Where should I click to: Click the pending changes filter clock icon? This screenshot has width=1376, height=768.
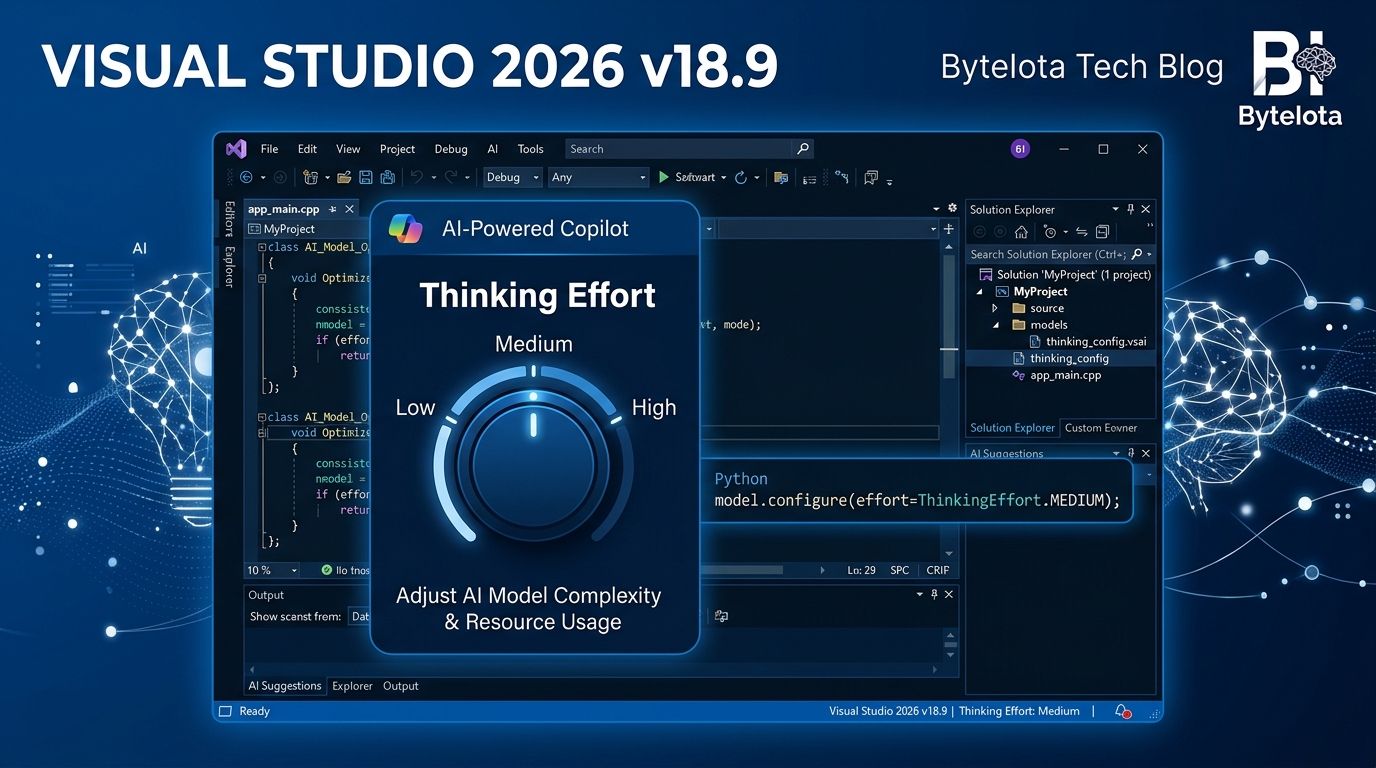[x=1048, y=232]
